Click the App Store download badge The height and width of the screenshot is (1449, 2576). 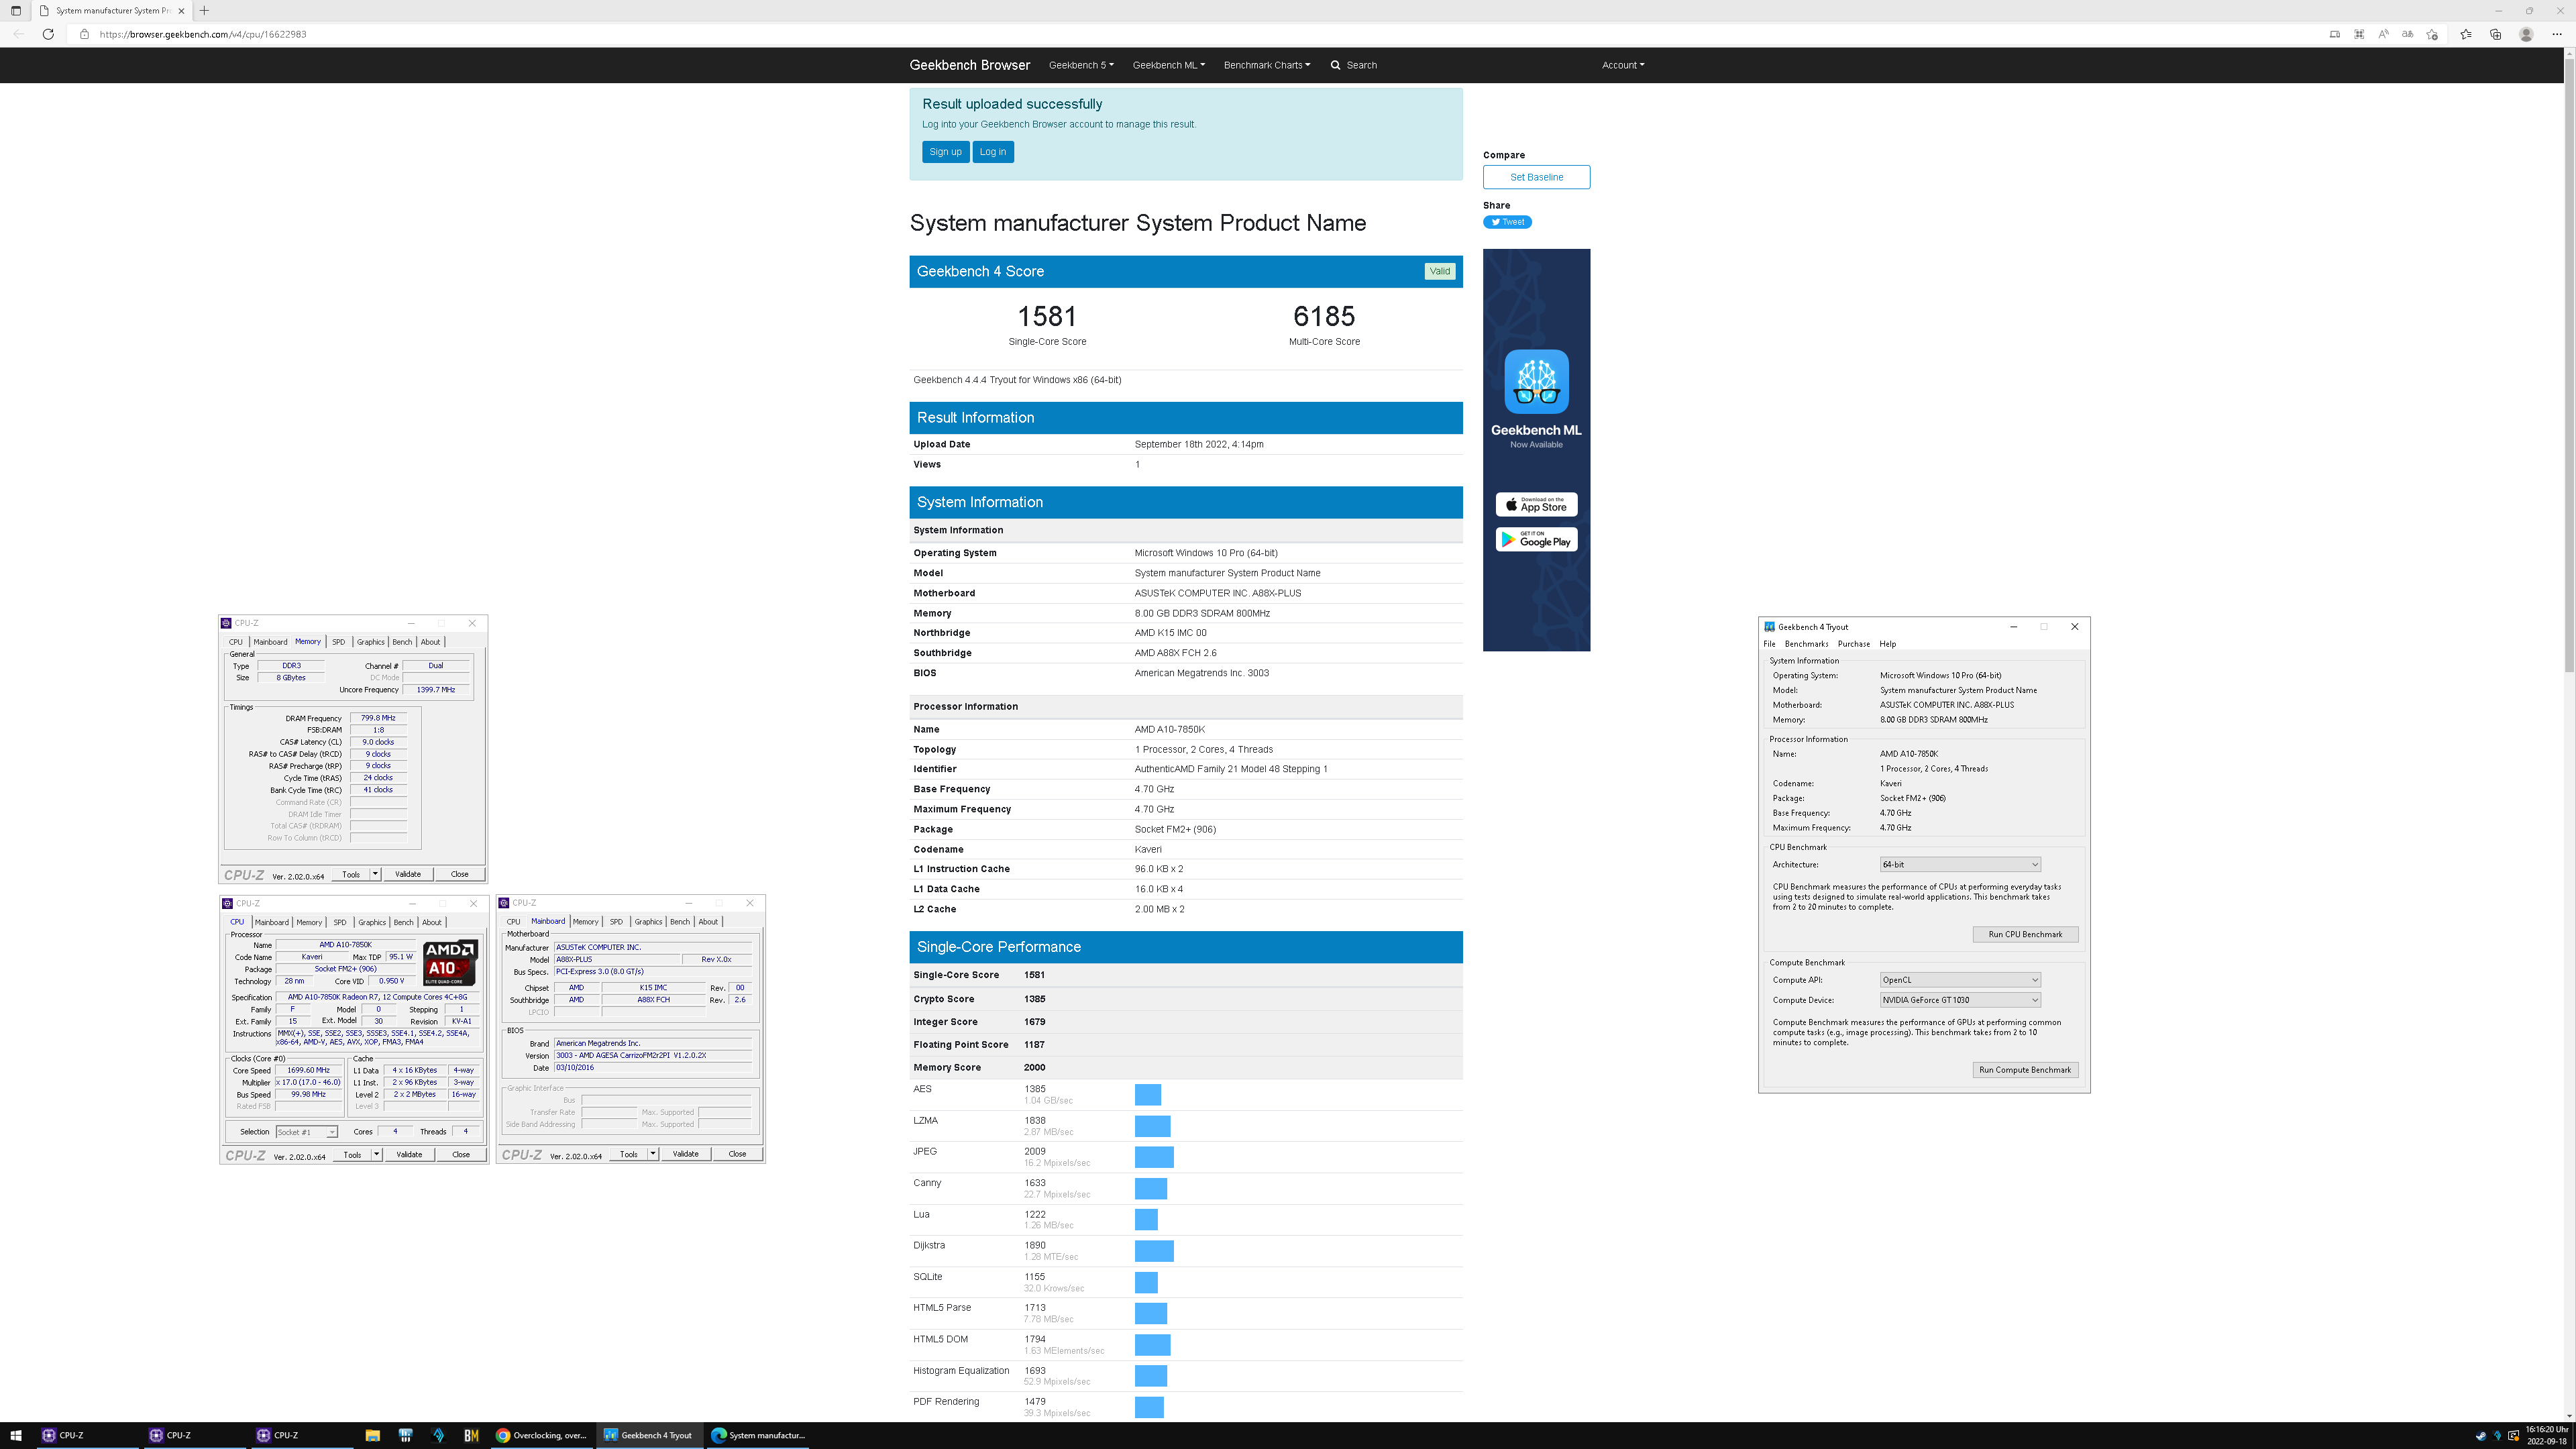pyautogui.click(x=1536, y=504)
